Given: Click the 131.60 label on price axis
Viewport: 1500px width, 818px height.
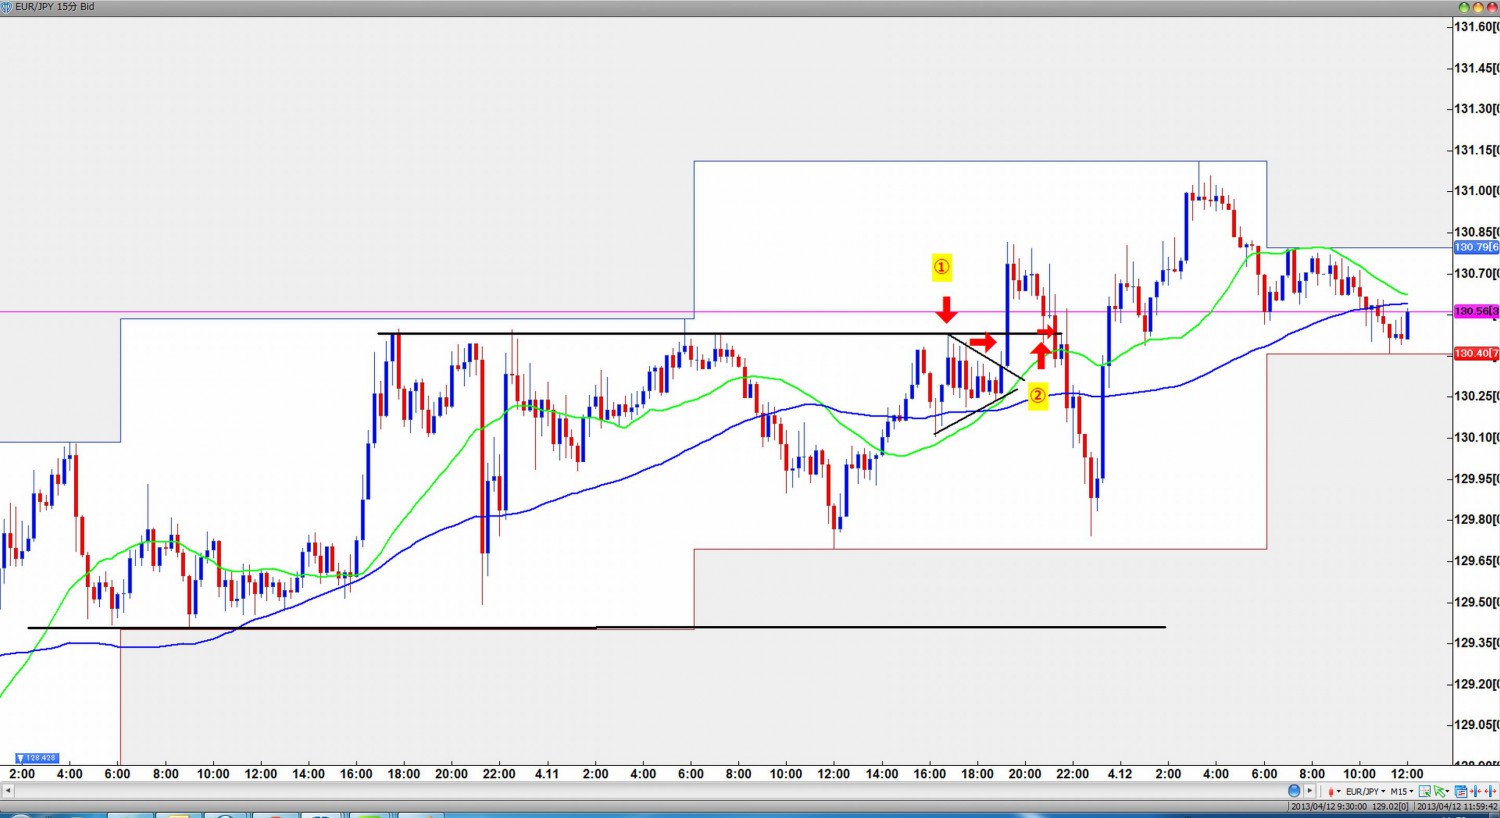Looking at the screenshot, I should point(1477,27).
